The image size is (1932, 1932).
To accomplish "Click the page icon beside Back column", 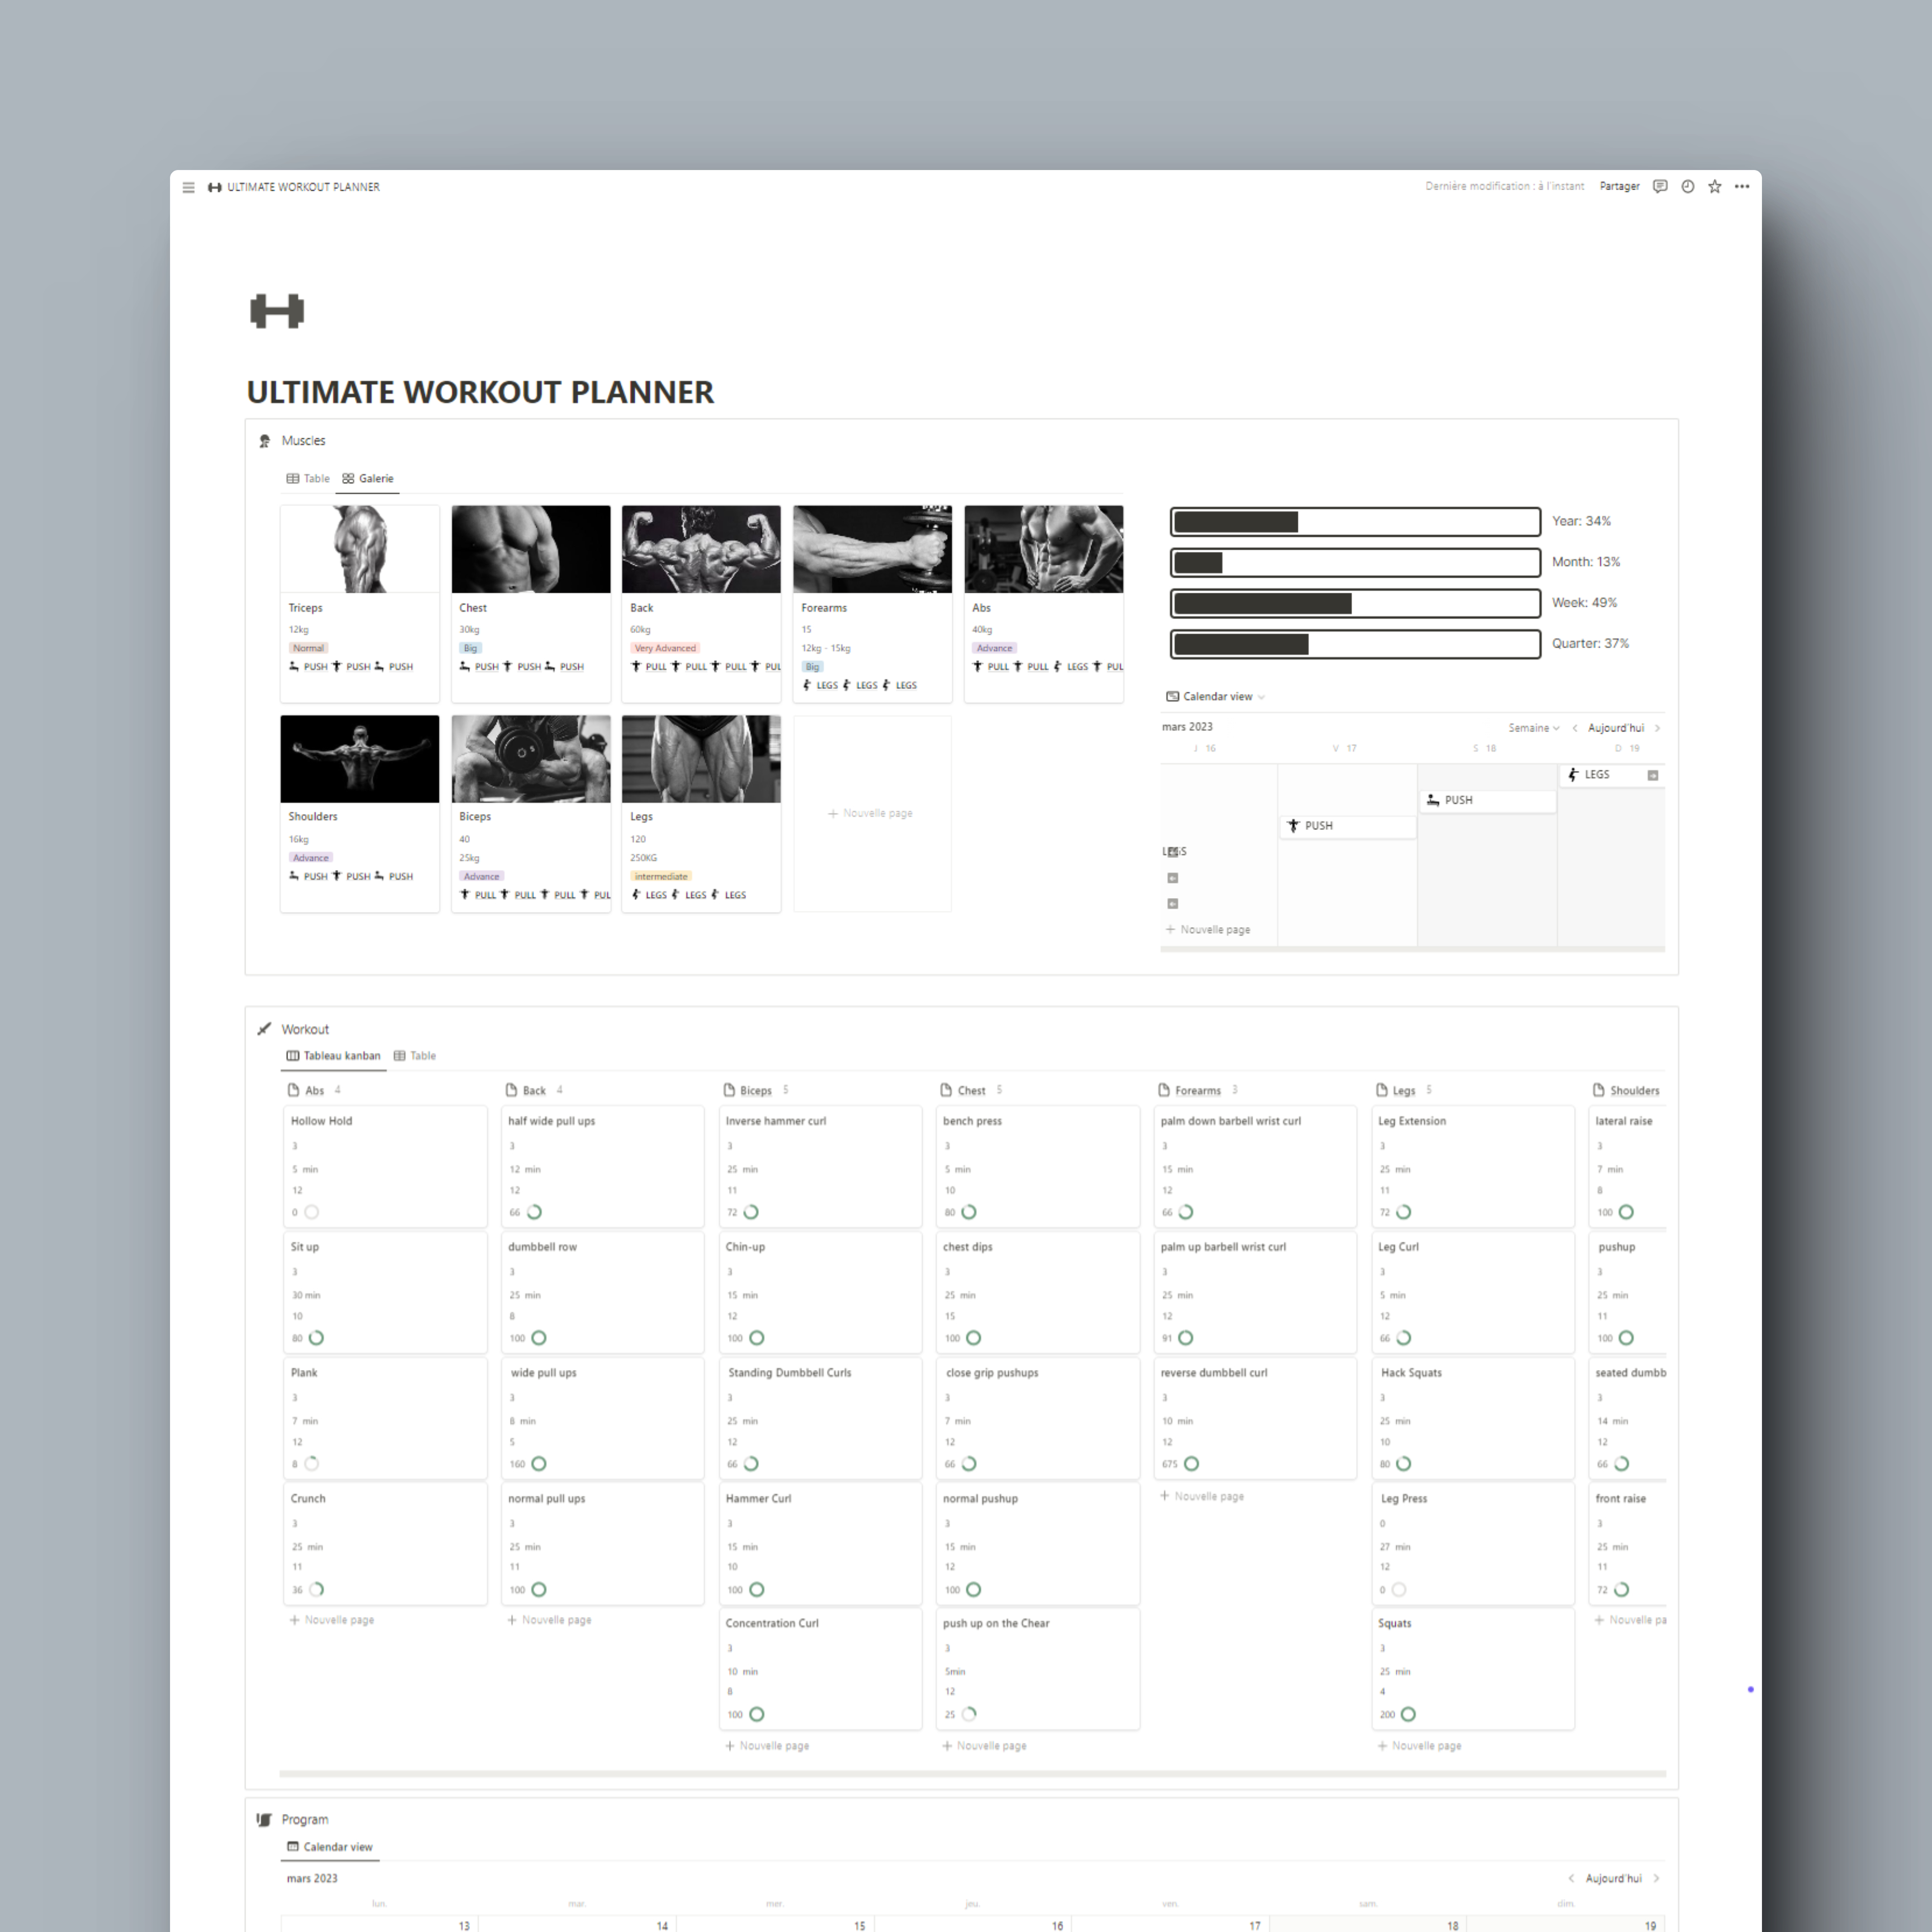I will [511, 1090].
